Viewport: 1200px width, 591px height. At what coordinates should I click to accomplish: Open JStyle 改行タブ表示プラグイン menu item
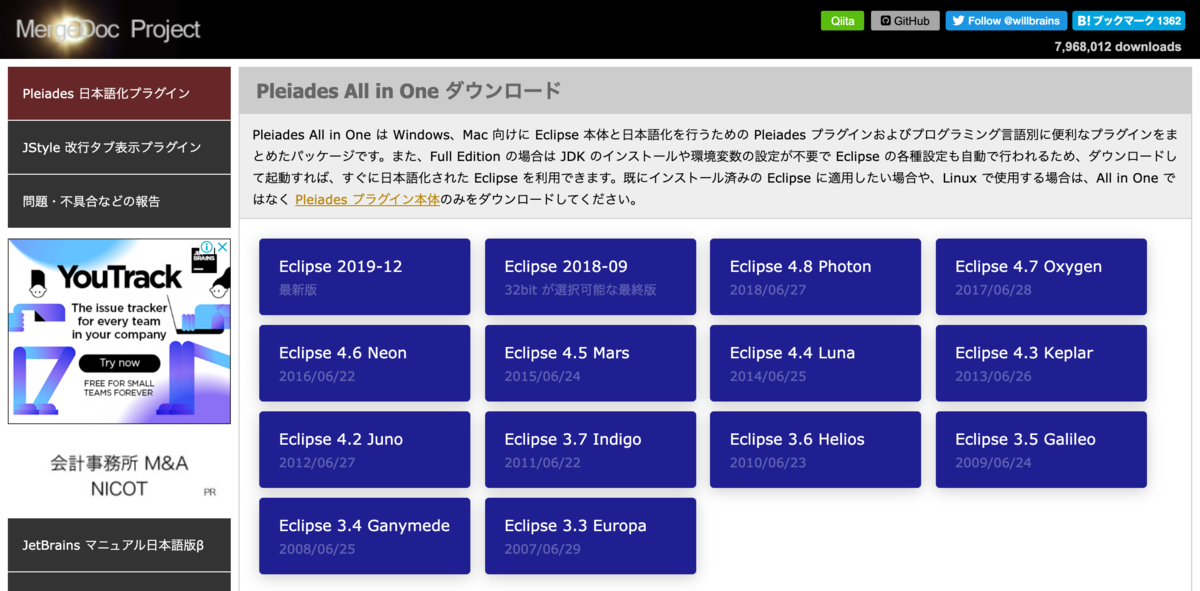pos(119,147)
